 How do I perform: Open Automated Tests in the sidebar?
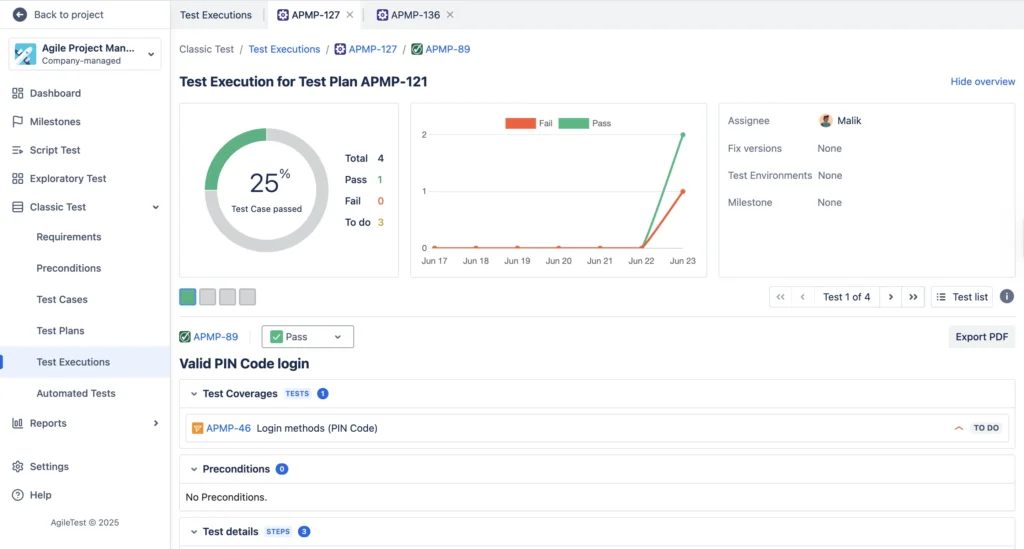pos(76,394)
